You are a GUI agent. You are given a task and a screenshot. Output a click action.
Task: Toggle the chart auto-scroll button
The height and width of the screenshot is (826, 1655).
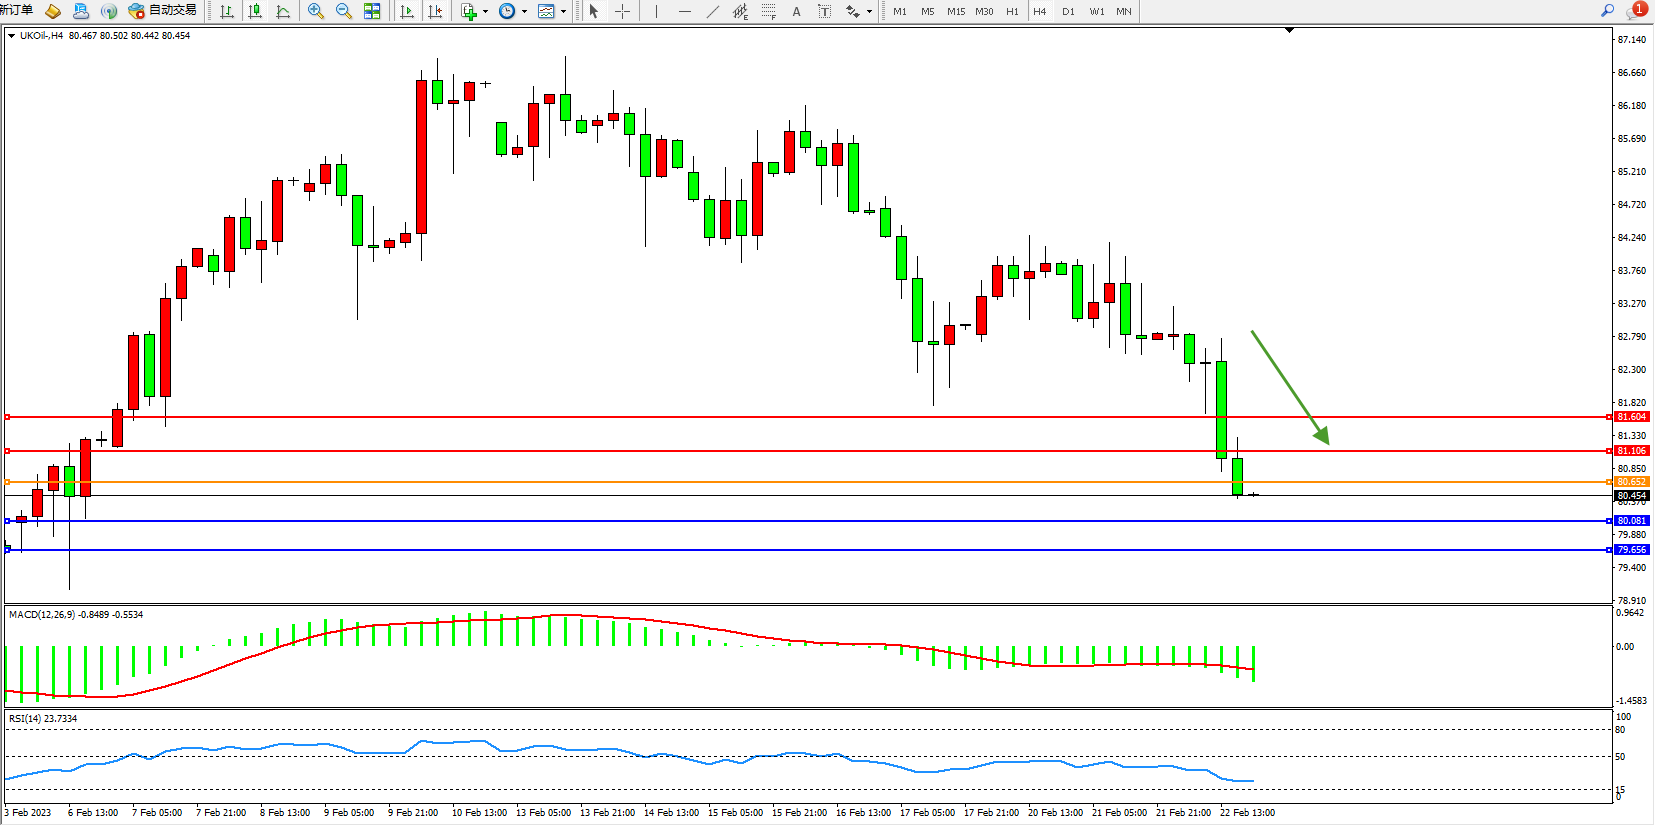coord(407,11)
